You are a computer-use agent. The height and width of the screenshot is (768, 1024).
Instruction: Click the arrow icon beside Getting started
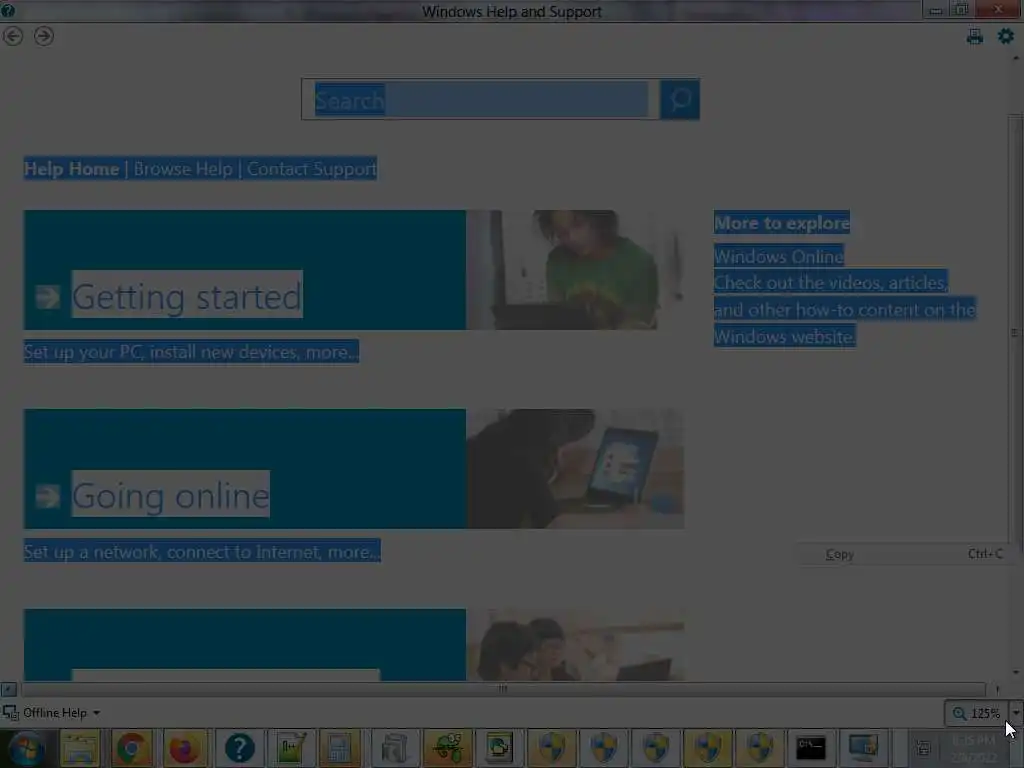[x=48, y=297]
